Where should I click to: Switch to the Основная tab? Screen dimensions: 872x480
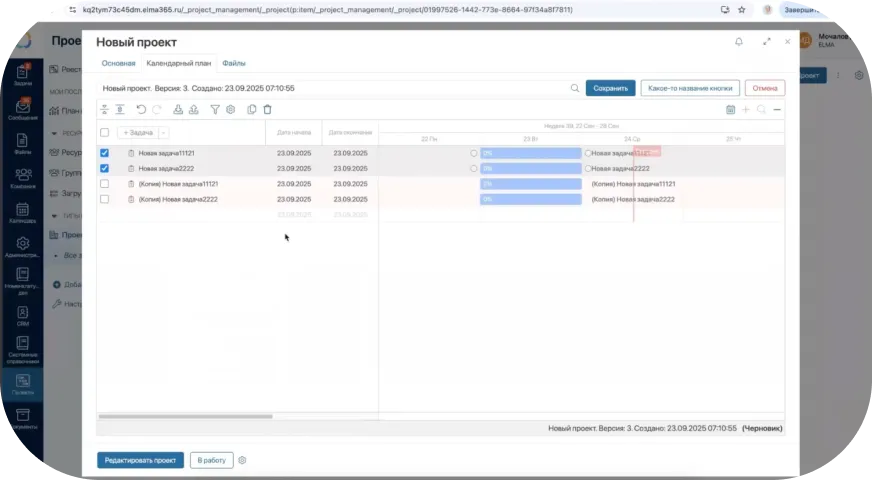click(x=118, y=63)
